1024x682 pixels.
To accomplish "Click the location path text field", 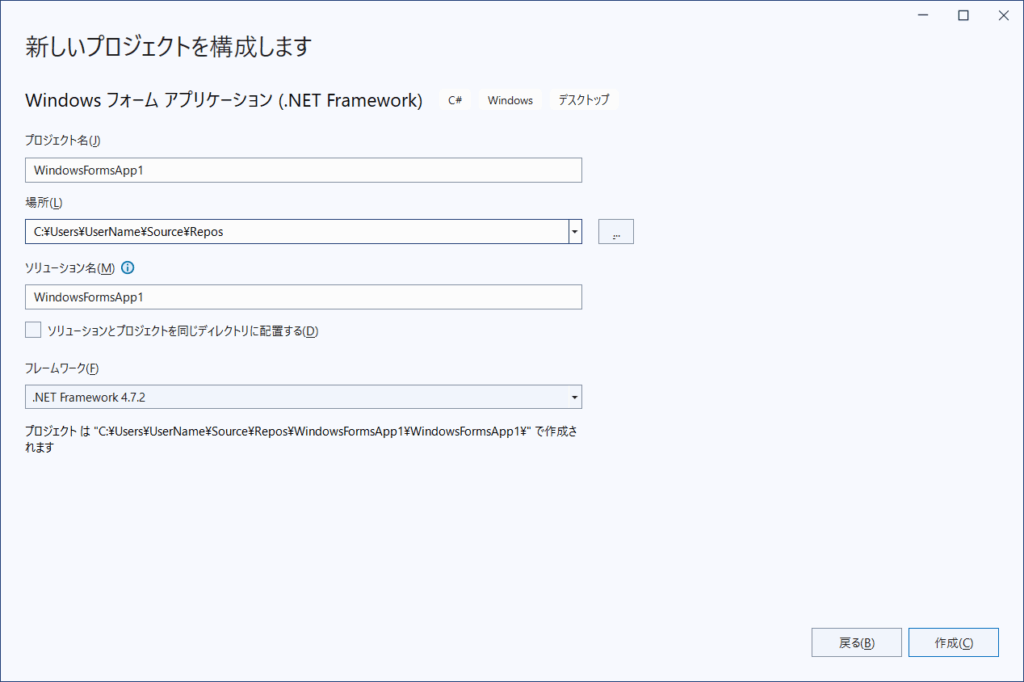I will click(297, 232).
